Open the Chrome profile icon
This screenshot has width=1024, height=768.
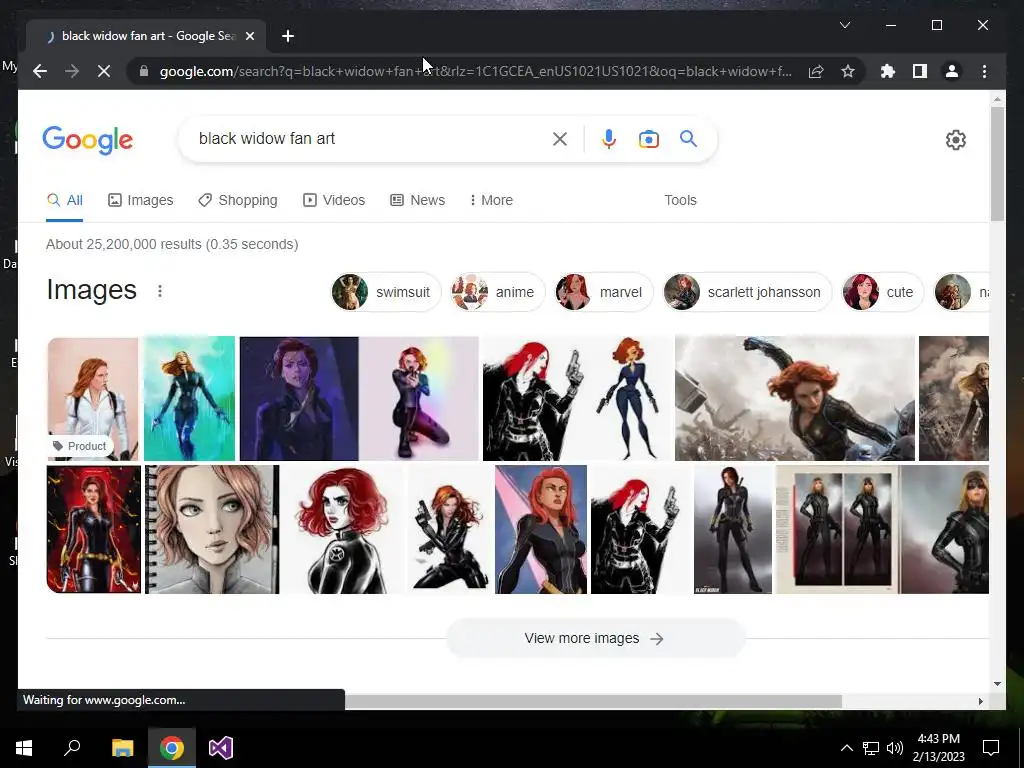[x=952, y=71]
